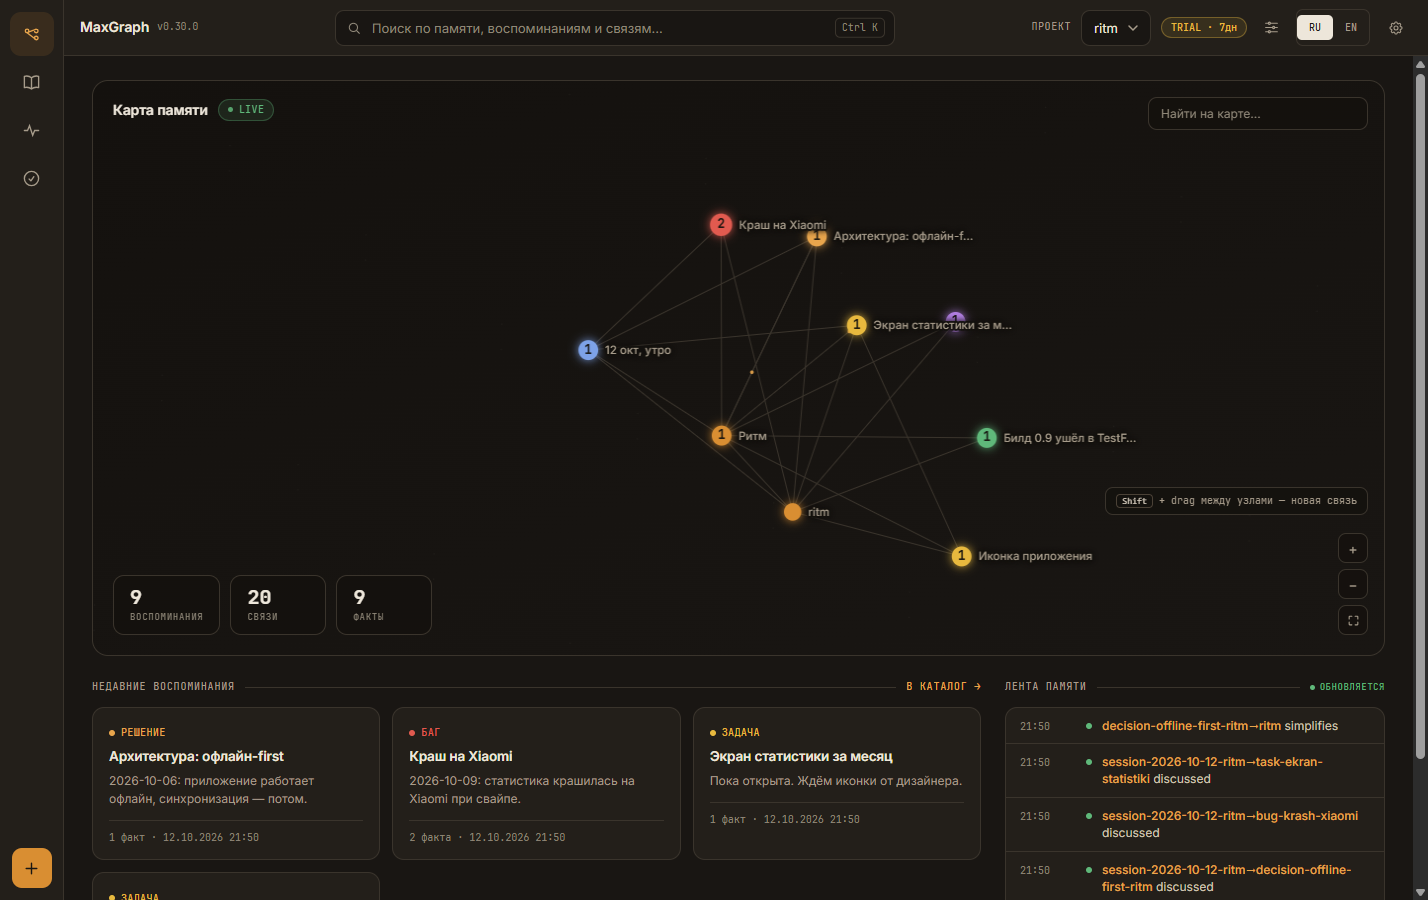Select the orange ritm project node
The width and height of the screenshot is (1428, 900).
pos(792,512)
